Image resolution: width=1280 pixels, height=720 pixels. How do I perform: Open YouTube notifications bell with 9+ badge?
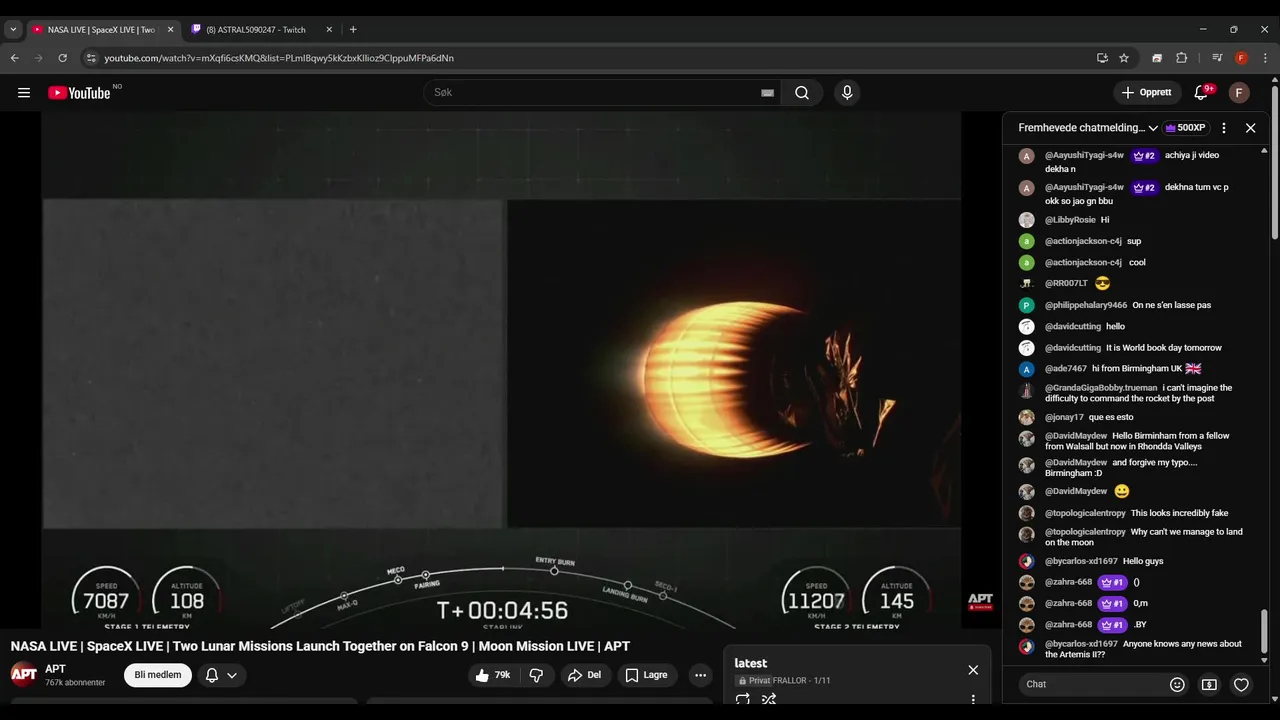[x=1202, y=93]
